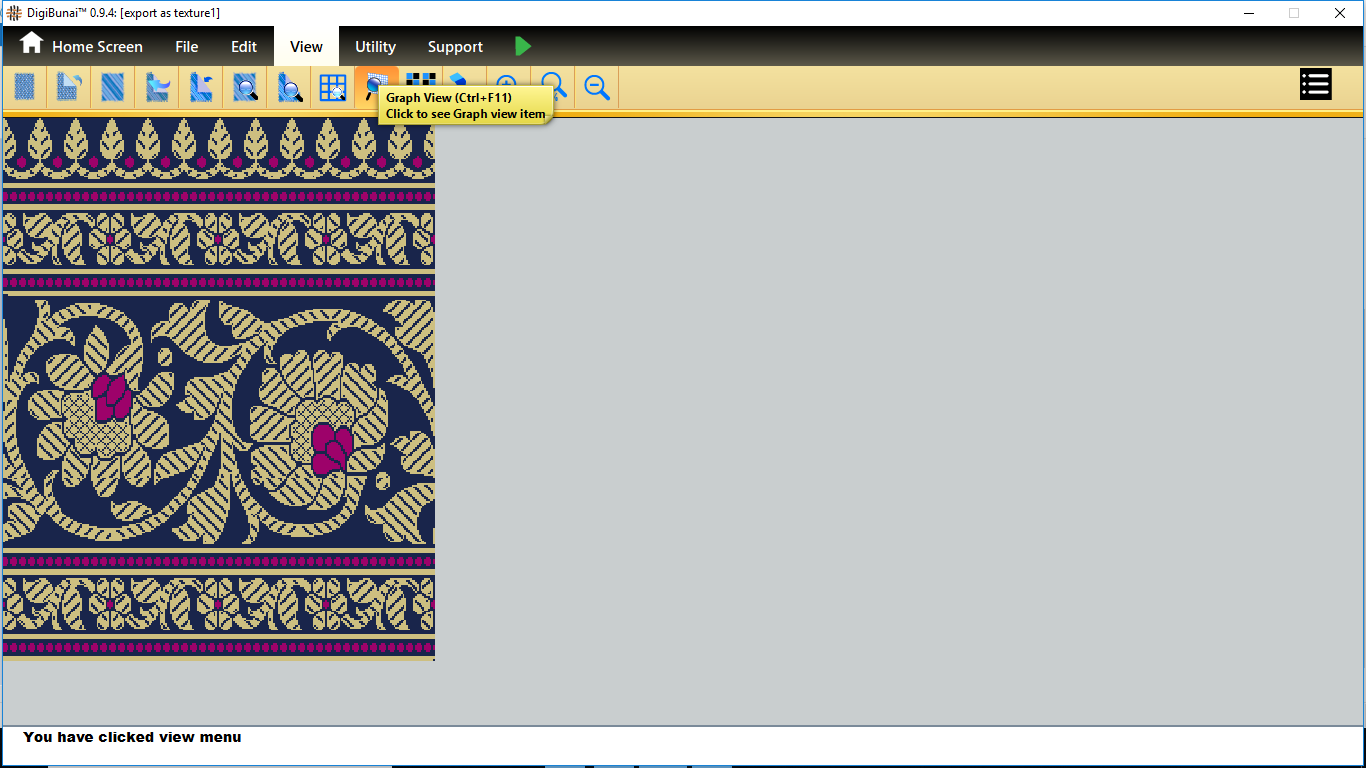The width and height of the screenshot is (1366, 768).
Task: Click the dotted fabric with magnifier icon
Action: tap(245, 88)
